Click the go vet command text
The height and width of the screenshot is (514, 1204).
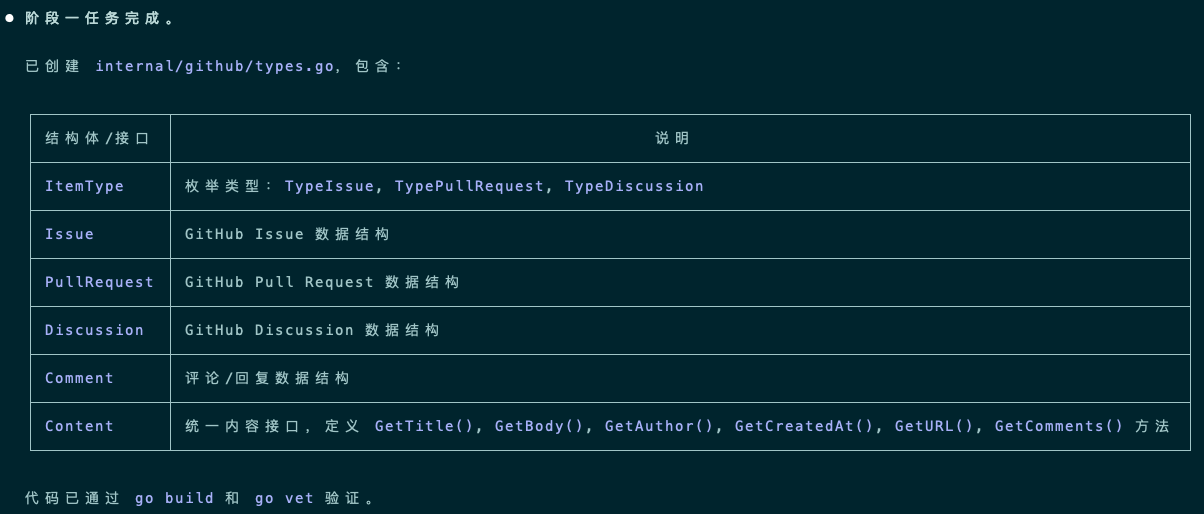coord(284,498)
